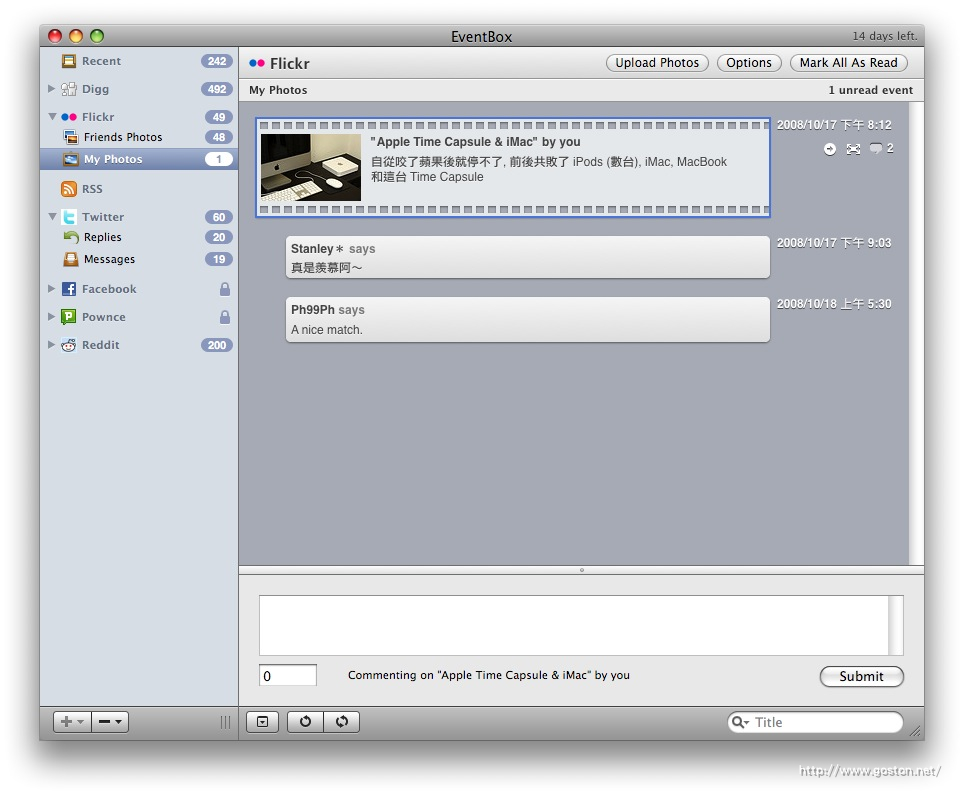Open the search field magnifier dropdown

[x=740, y=722]
